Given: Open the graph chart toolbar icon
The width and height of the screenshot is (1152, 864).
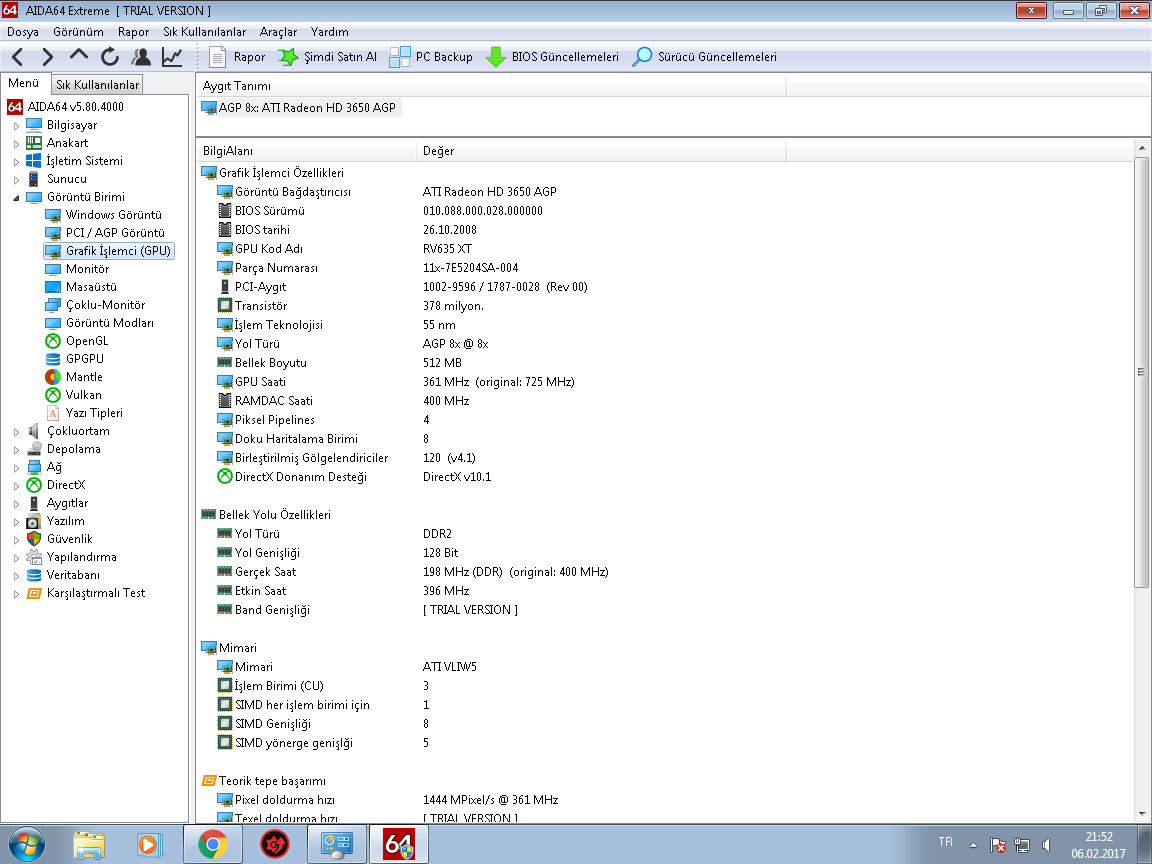Looking at the screenshot, I should pyautogui.click(x=172, y=57).
